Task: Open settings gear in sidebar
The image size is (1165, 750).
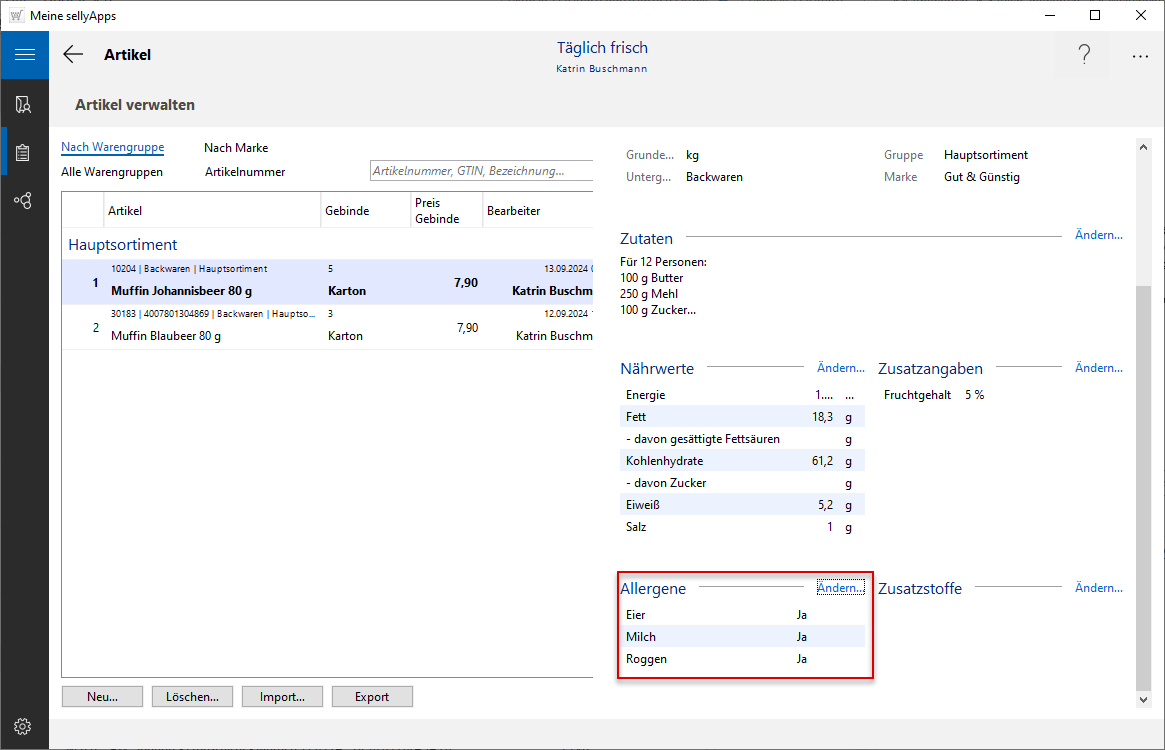Action: pos(24,726)
